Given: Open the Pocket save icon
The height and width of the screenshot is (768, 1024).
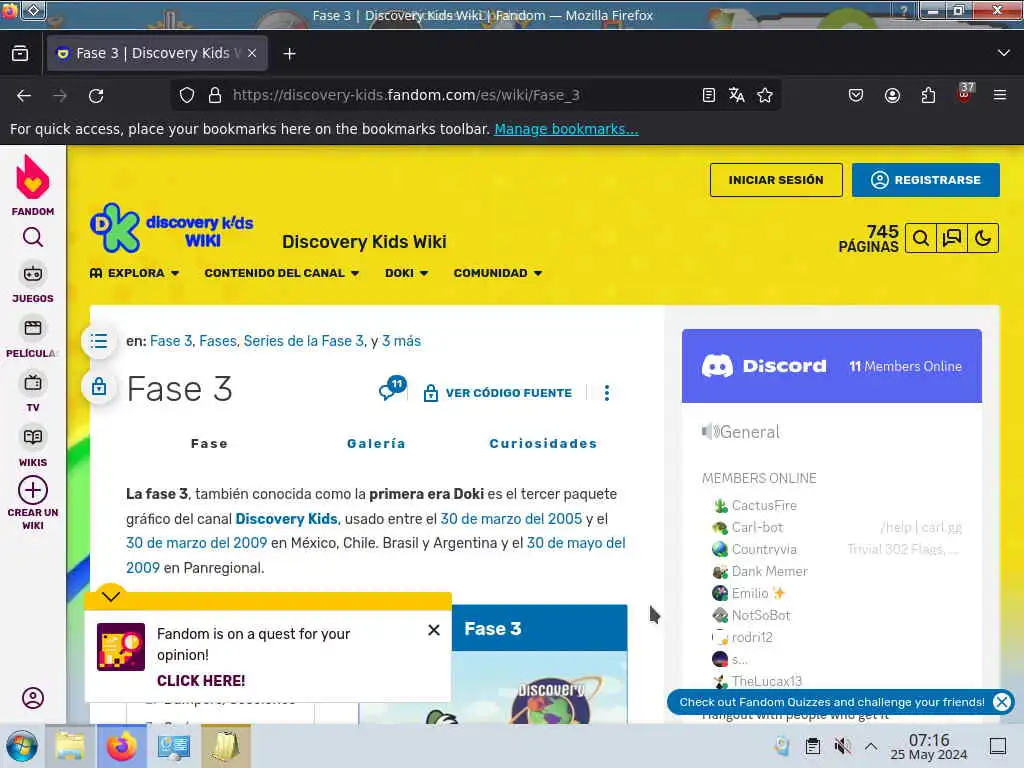Looking at the screenshot, I should pos(856,95).
